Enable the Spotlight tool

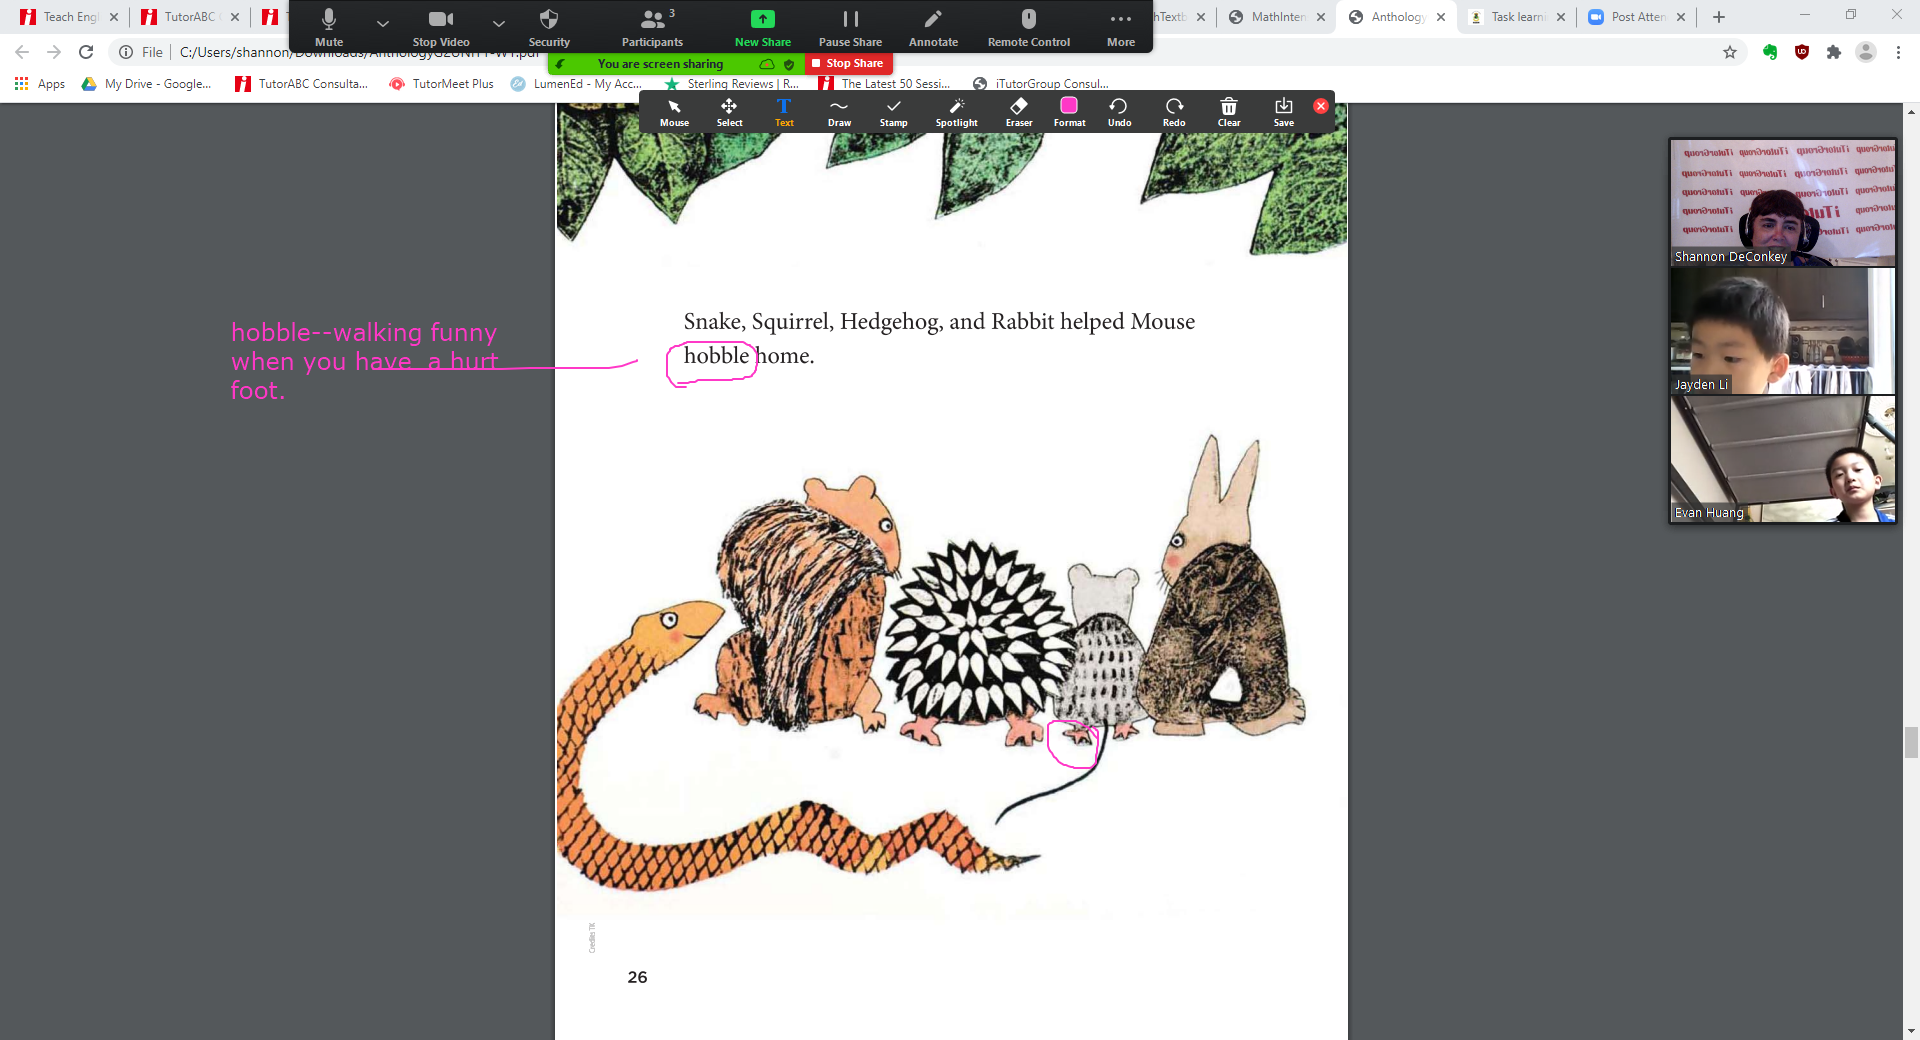click(x=956, y=112)
